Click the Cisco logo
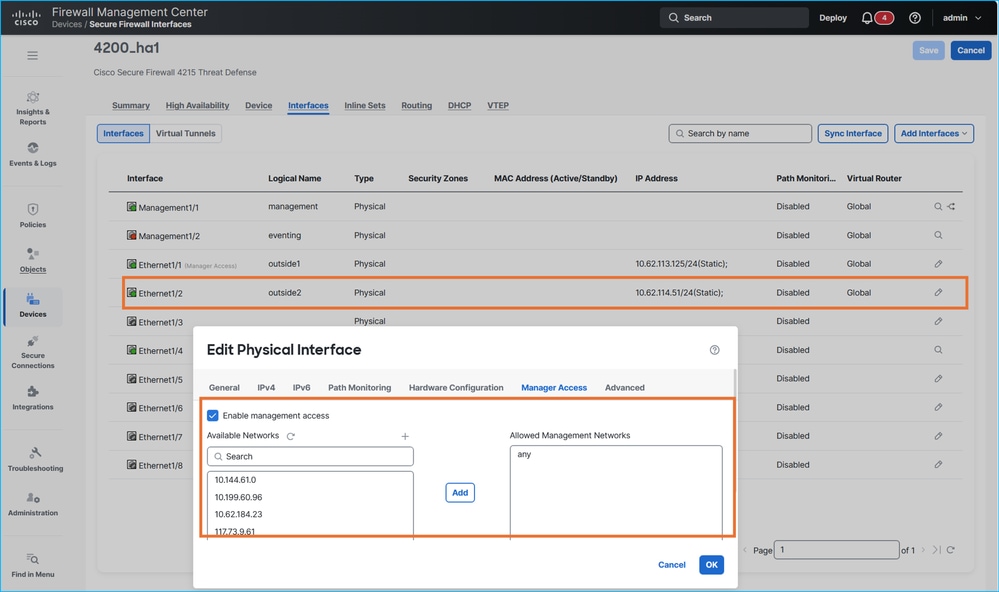Image resolution: width=999 pixels, height=592 pixels. click(26, 18)
